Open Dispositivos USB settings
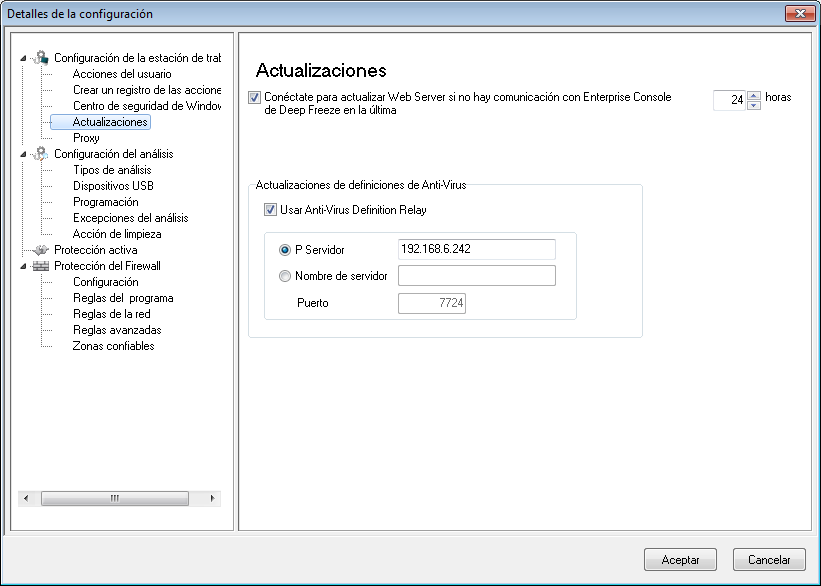The image size is (821, 586). (113, 186)
